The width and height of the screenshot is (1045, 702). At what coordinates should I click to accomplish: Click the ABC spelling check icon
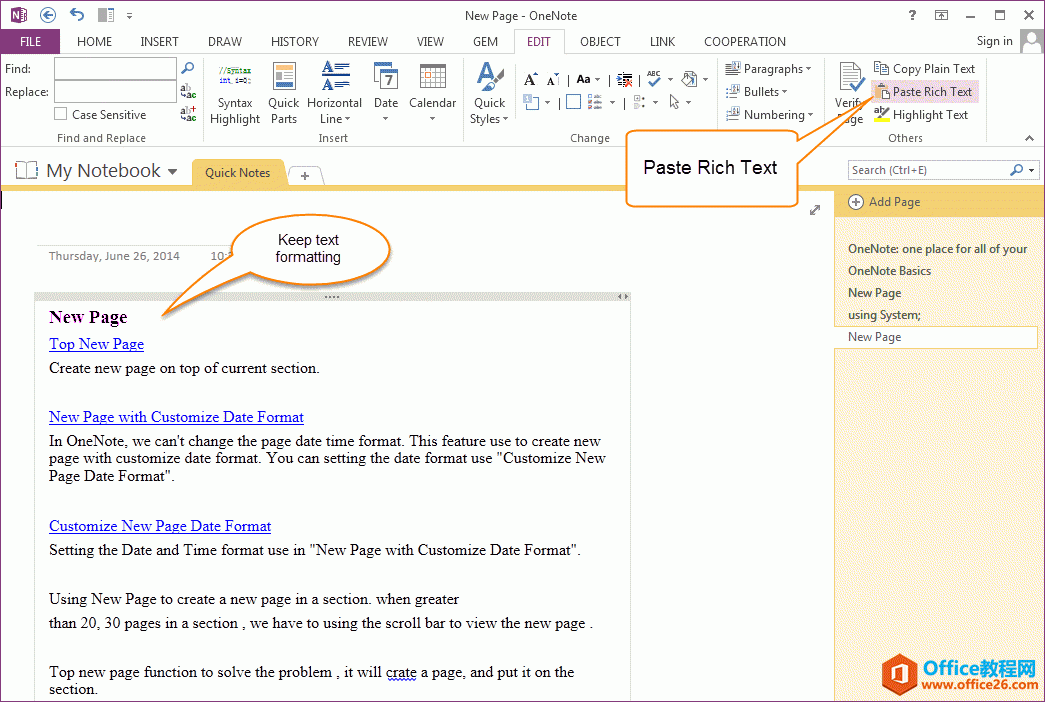[x=654, y=79]
